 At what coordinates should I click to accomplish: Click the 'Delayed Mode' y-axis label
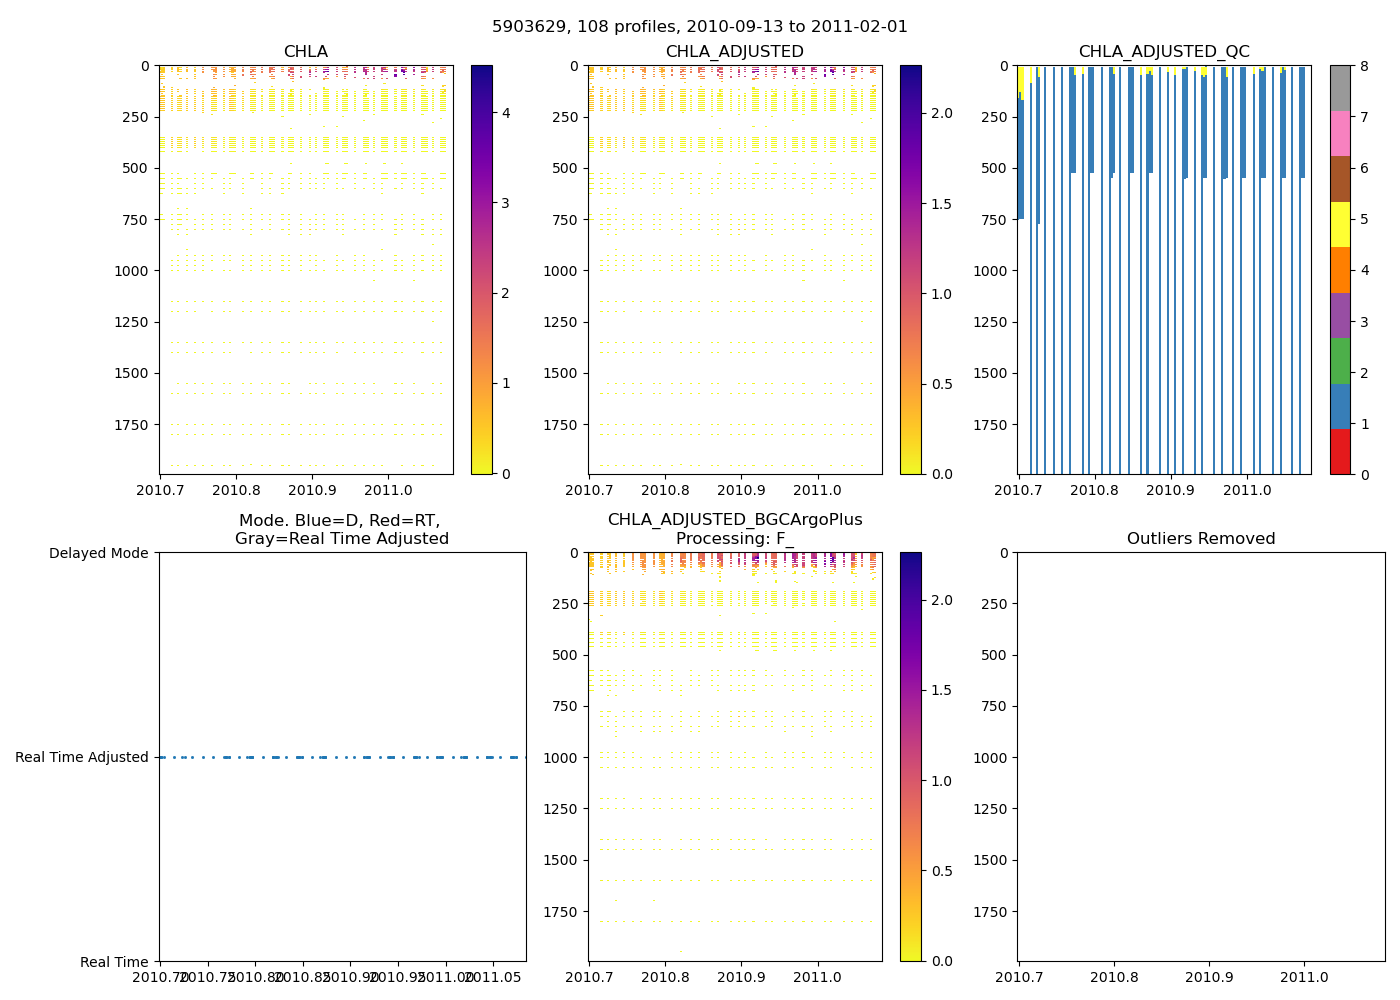coord(98,553)
